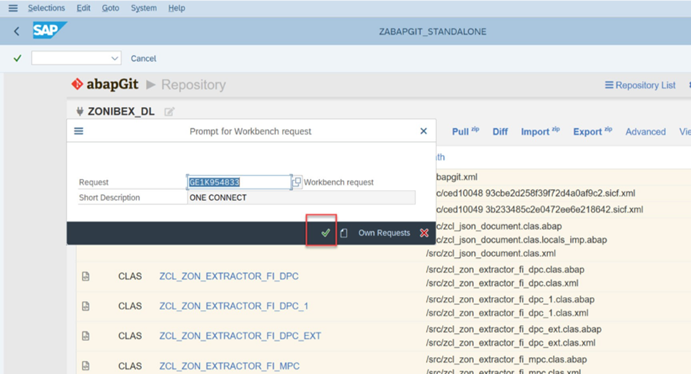Viewport: 693px width, 377px height.
Task: Click the Export zip link
Action: [x=592, y=131]
